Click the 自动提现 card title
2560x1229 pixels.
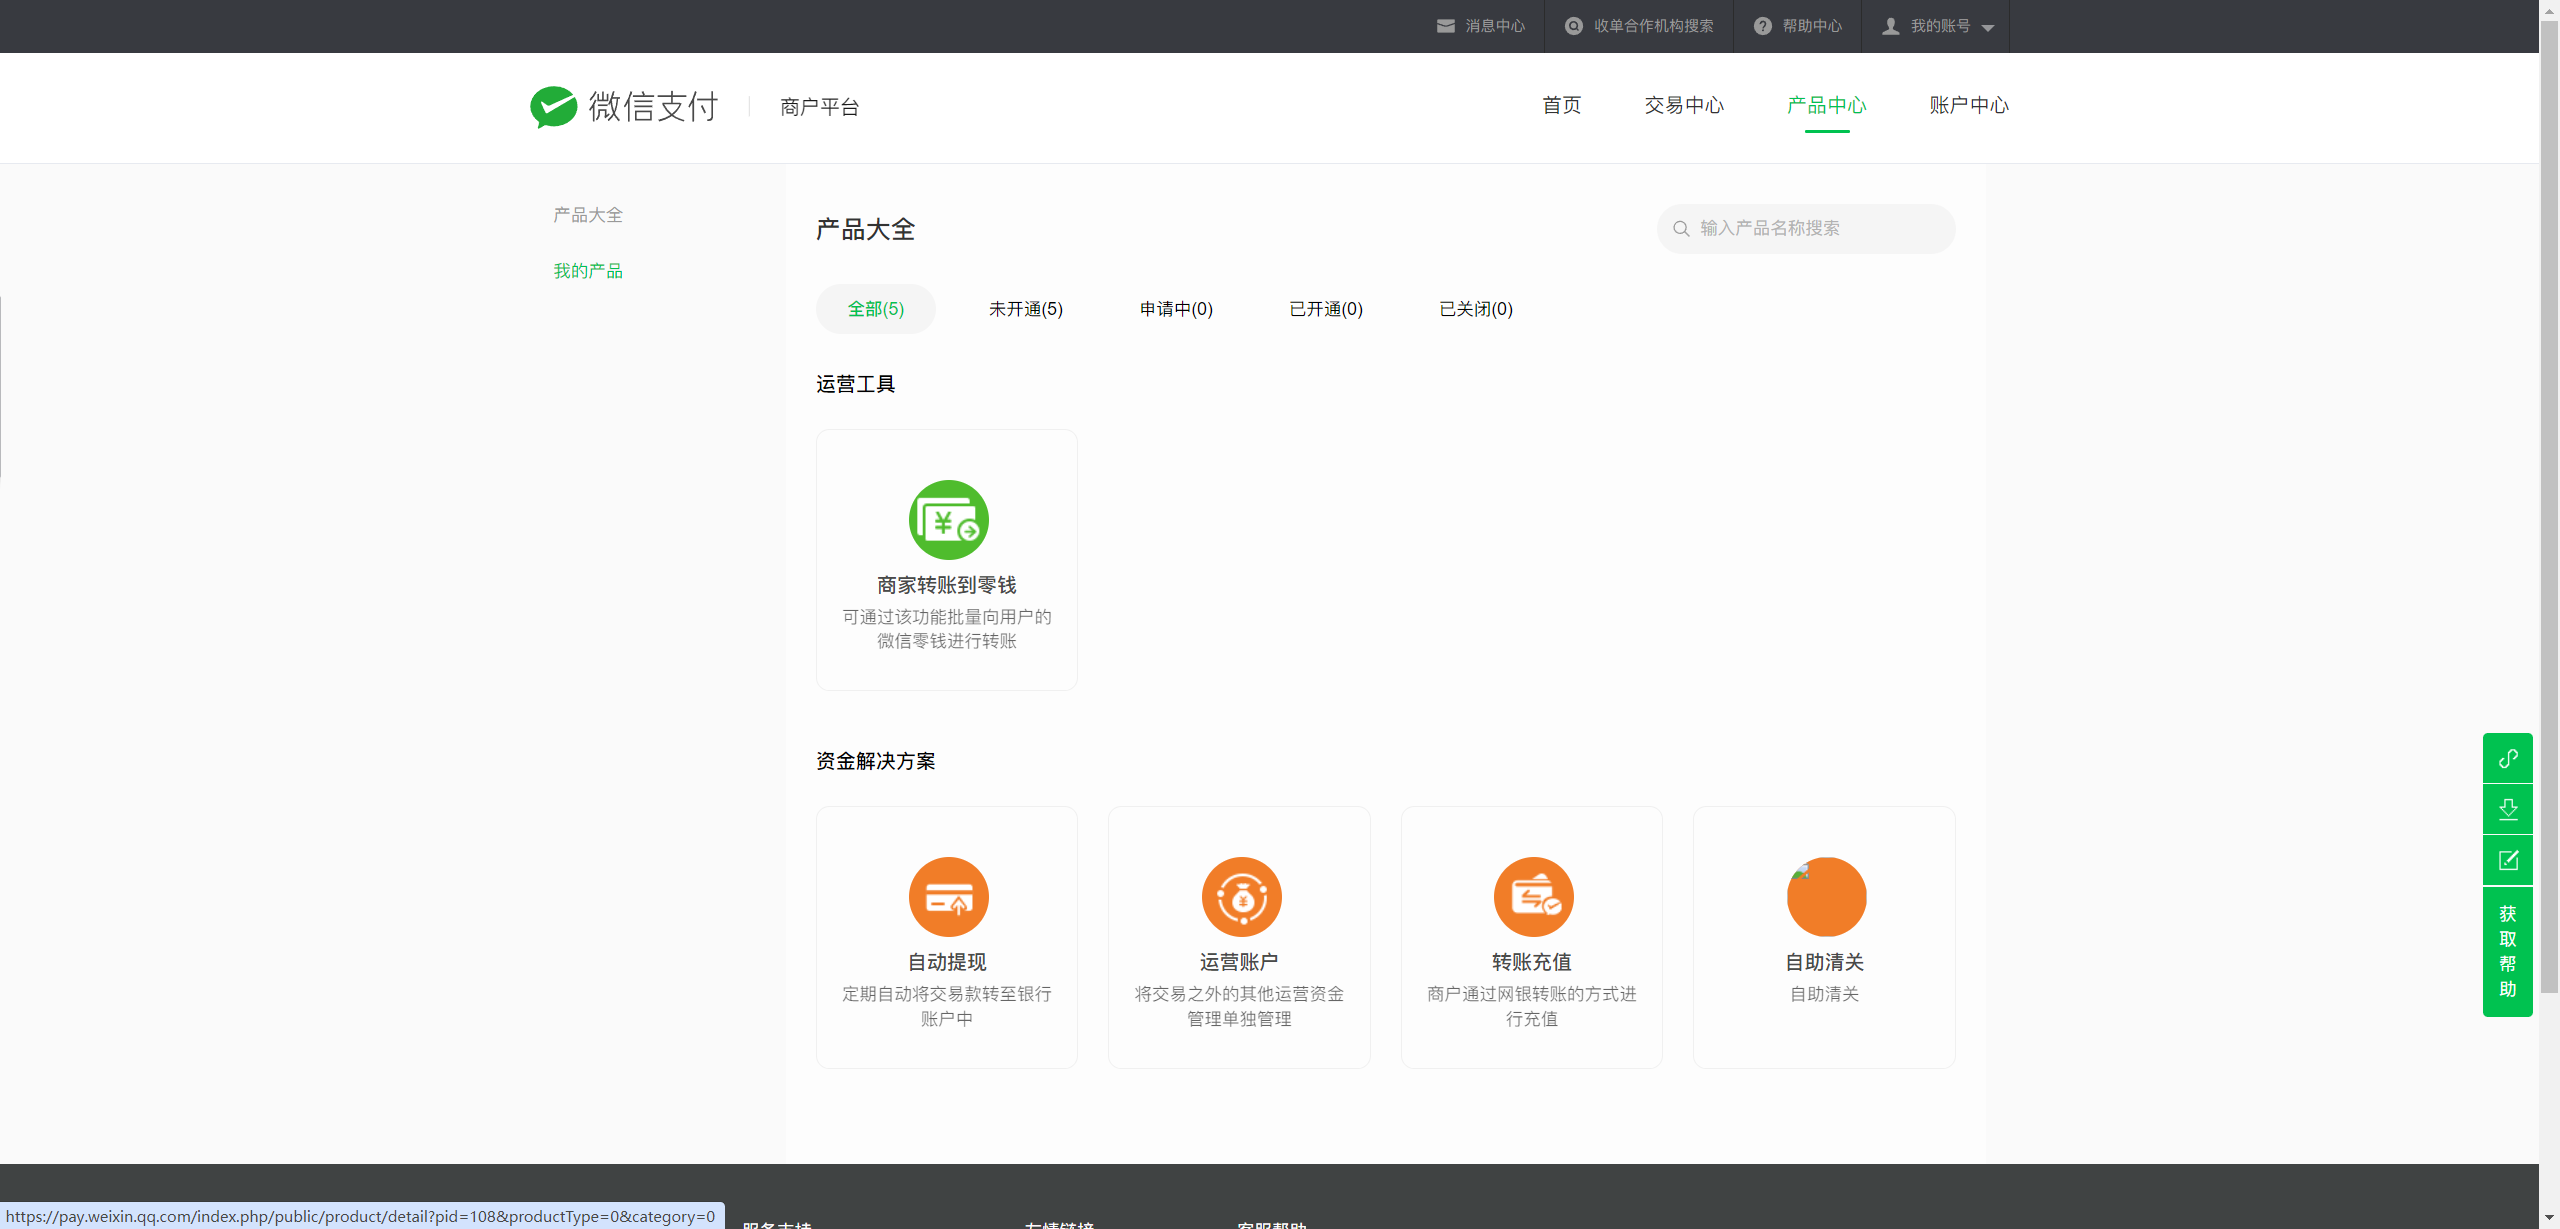(947, 962)
